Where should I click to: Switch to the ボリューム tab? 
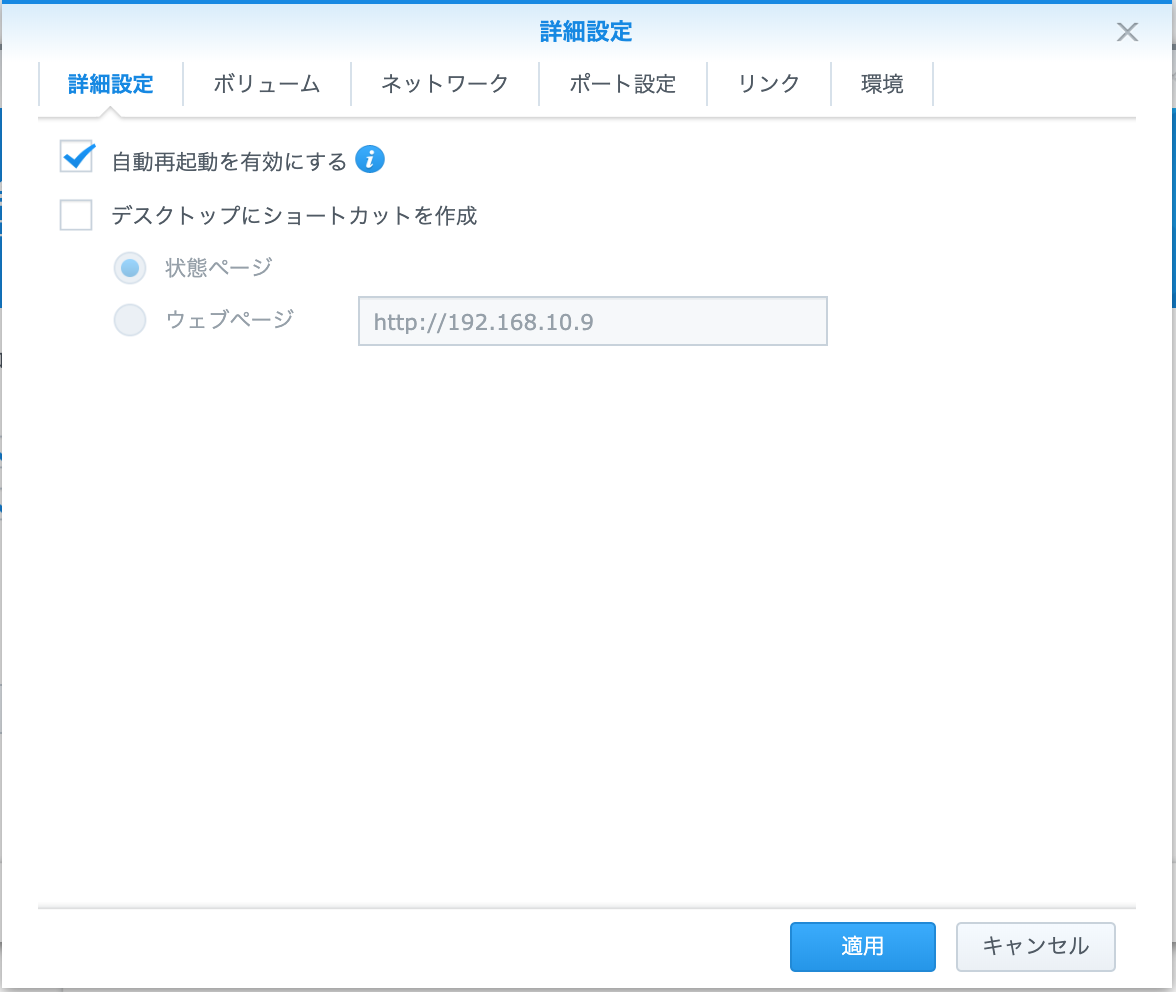click(x=266, y=84)
